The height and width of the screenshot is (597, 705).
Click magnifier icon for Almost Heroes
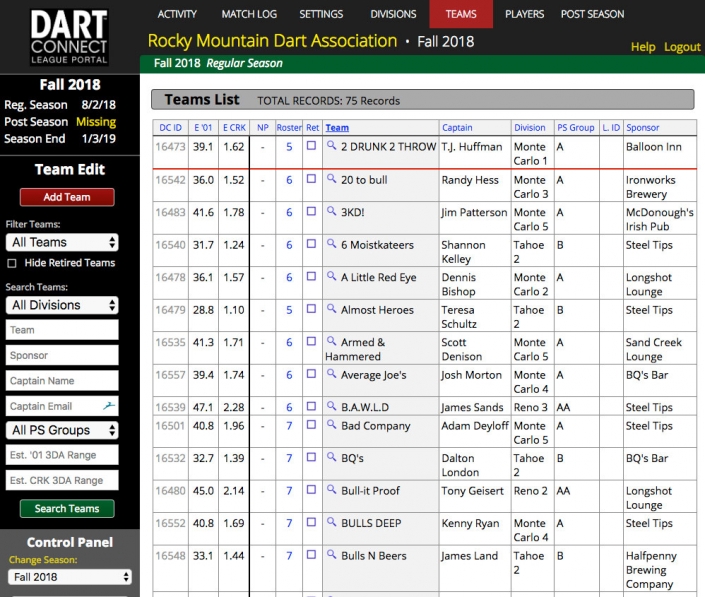331,310
